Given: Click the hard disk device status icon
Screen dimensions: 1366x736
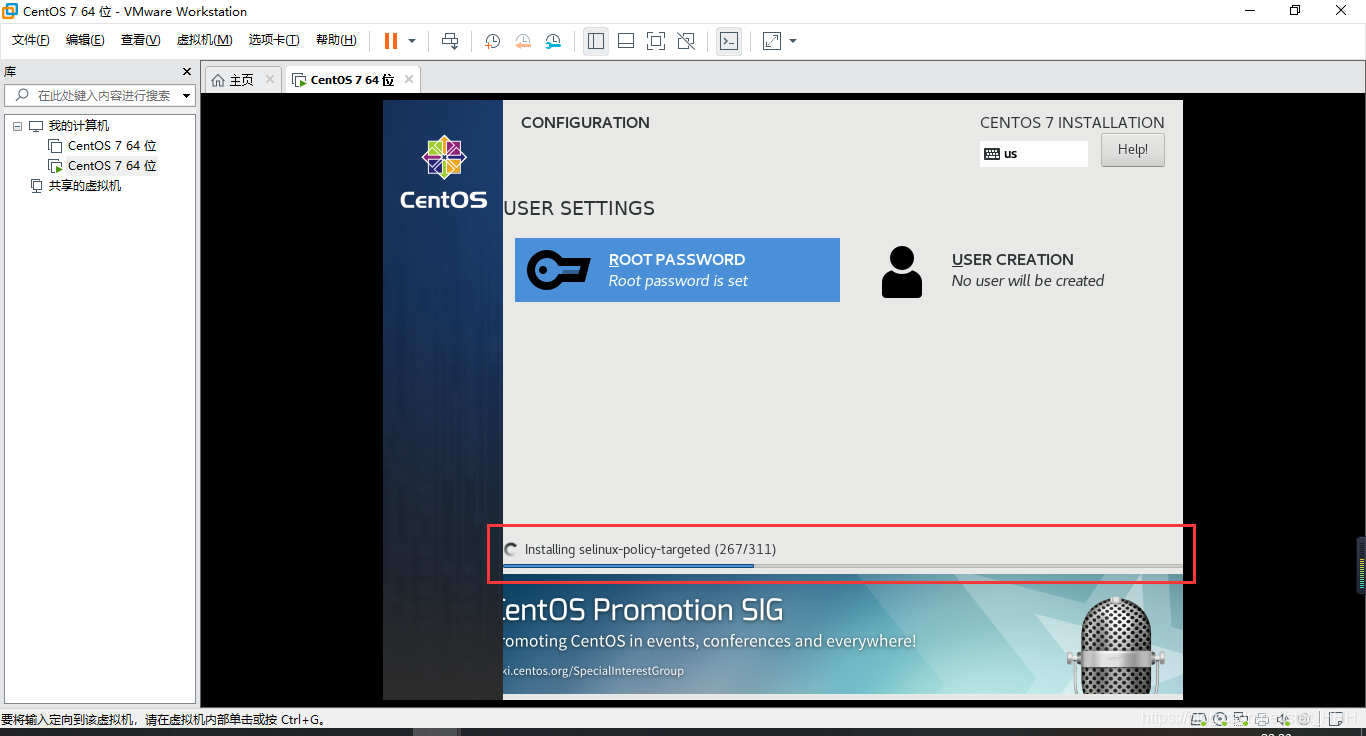Looking at the screenshot, I should point(1198,719).
